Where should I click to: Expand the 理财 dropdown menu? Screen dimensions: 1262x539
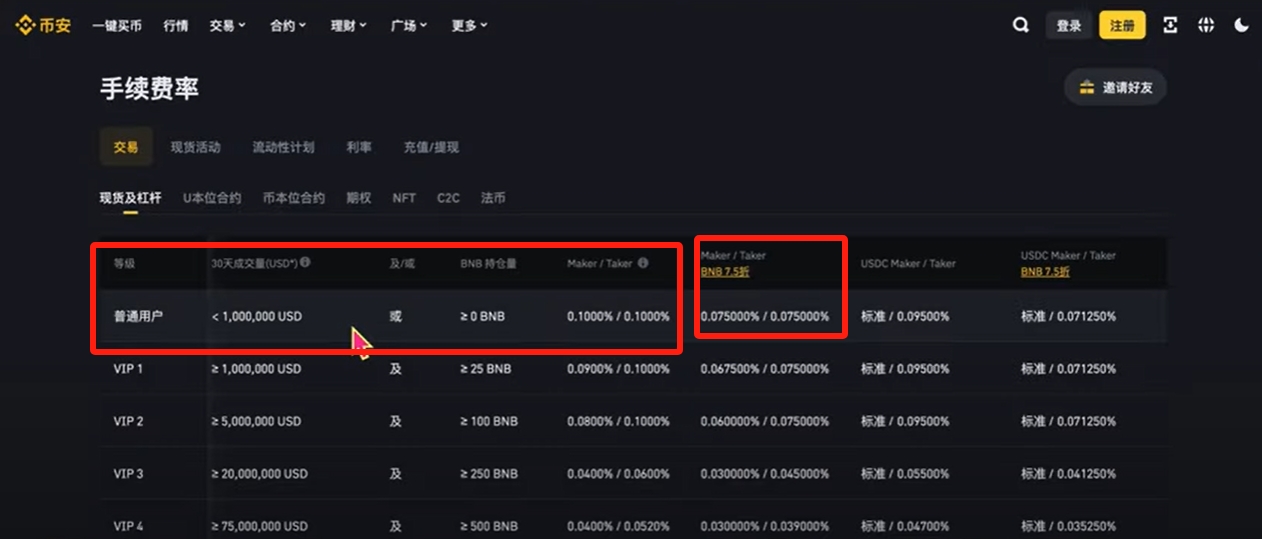349,26
